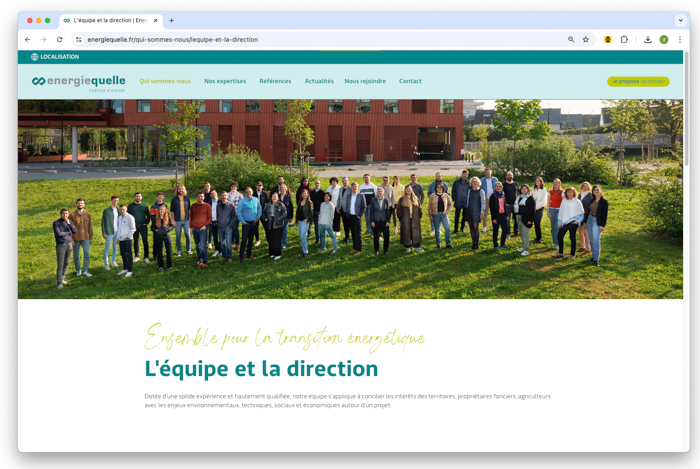
Task: Open the Nos expertises menu
Action: [x=225, y=81]
